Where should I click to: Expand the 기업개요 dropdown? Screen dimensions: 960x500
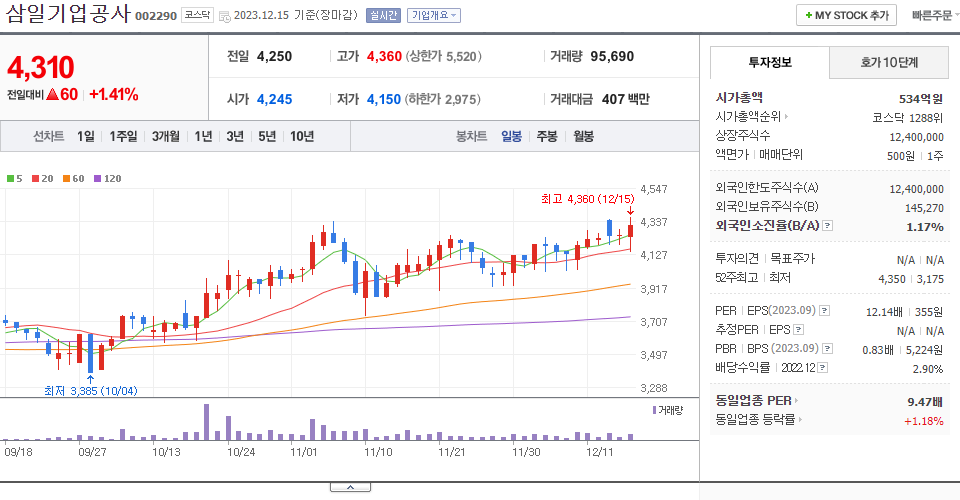point(434,15)
